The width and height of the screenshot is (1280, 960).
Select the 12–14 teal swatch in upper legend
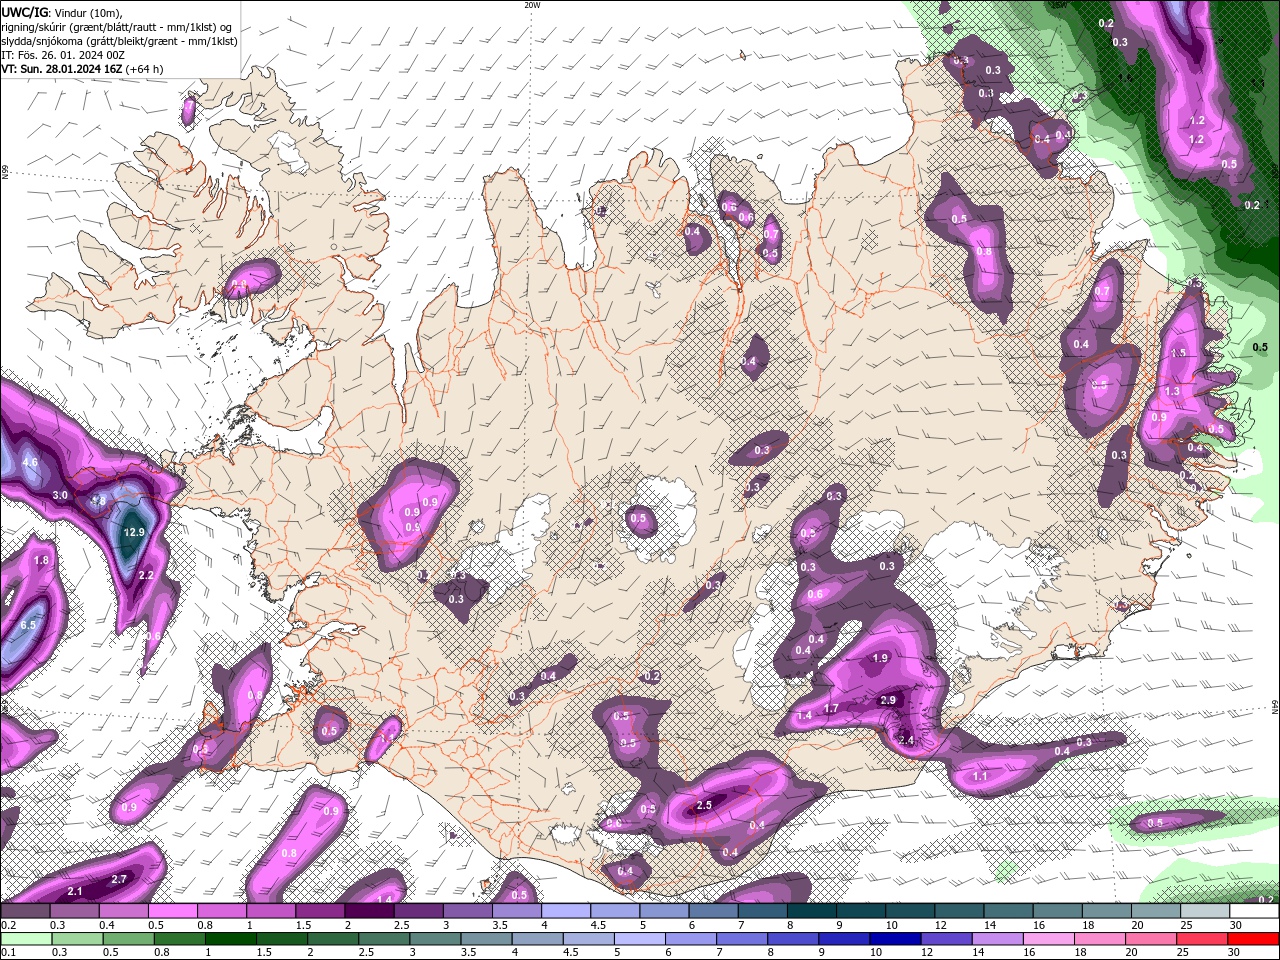coord(960,911)
